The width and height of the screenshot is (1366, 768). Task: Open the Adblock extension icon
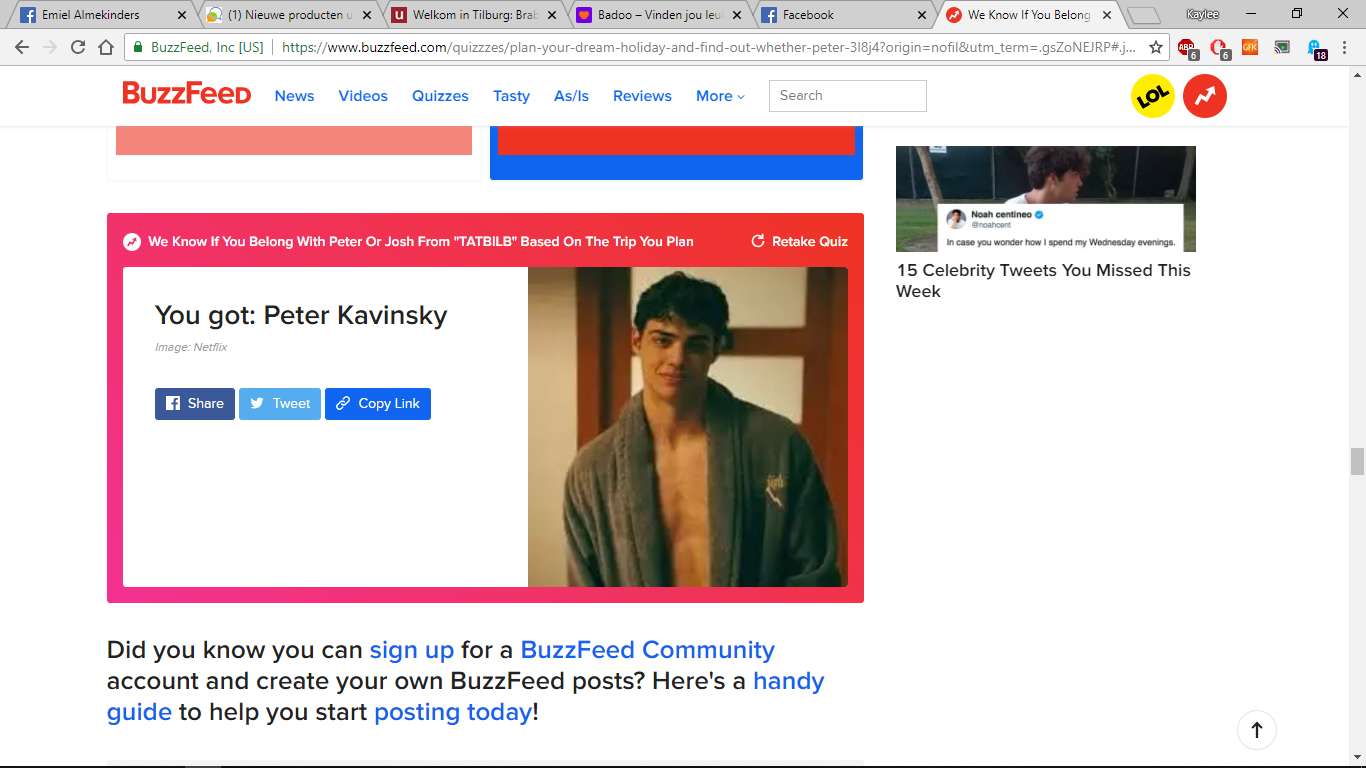tap(1187, 47)
